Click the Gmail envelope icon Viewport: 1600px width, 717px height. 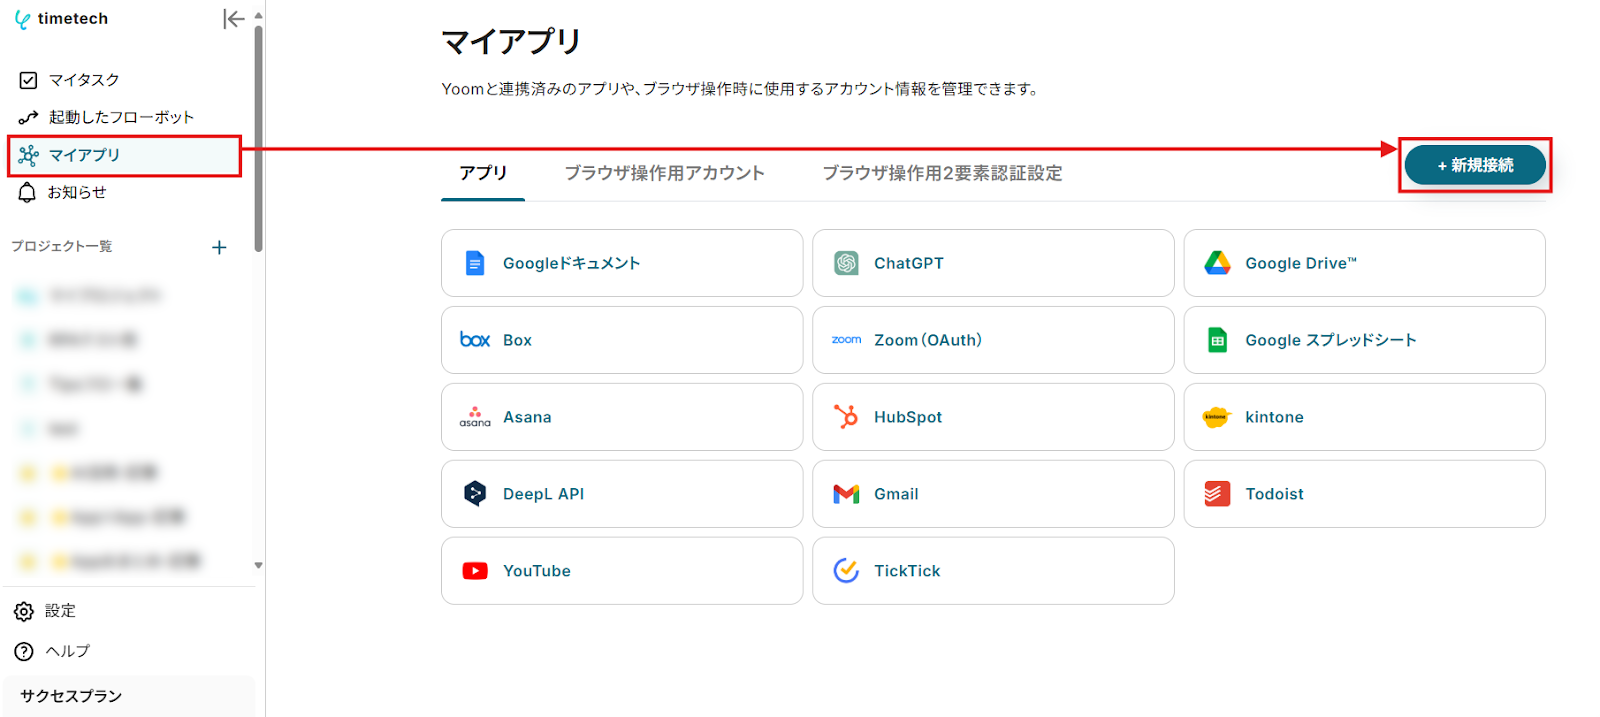(846, 494)
